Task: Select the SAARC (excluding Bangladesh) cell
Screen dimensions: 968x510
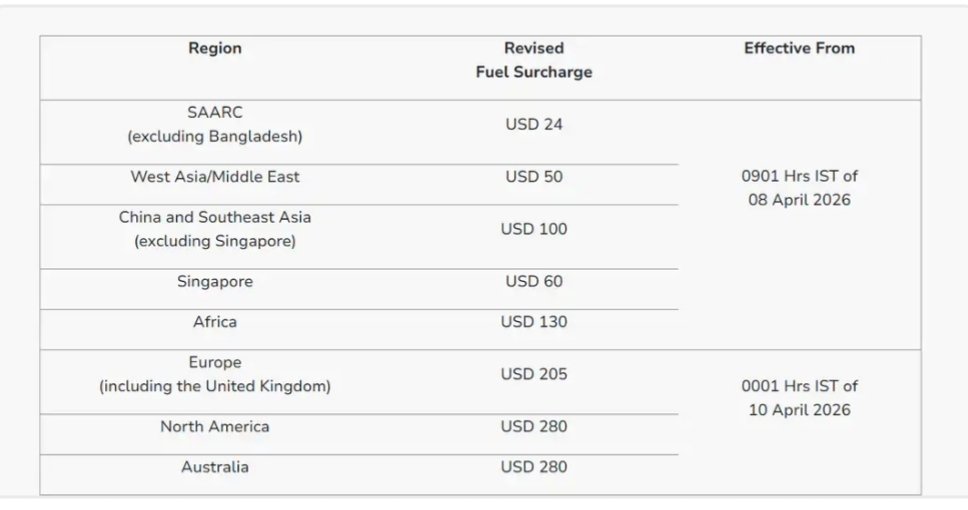Action: click(215, 124)
